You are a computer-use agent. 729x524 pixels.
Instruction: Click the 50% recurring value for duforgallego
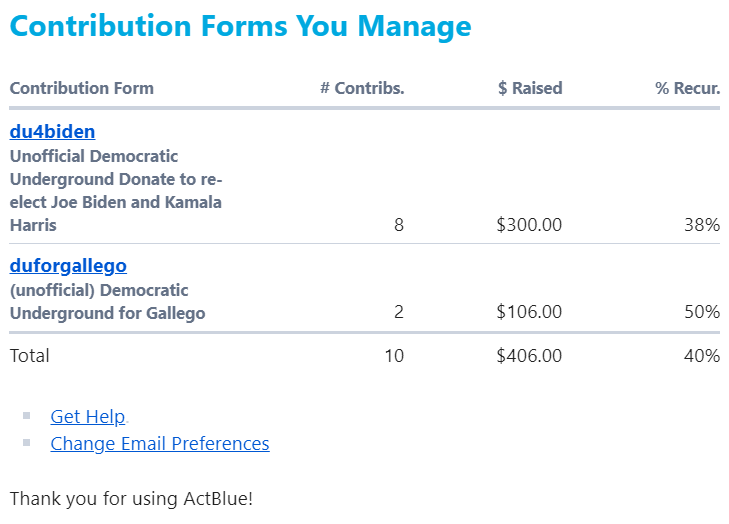(702, 312)
